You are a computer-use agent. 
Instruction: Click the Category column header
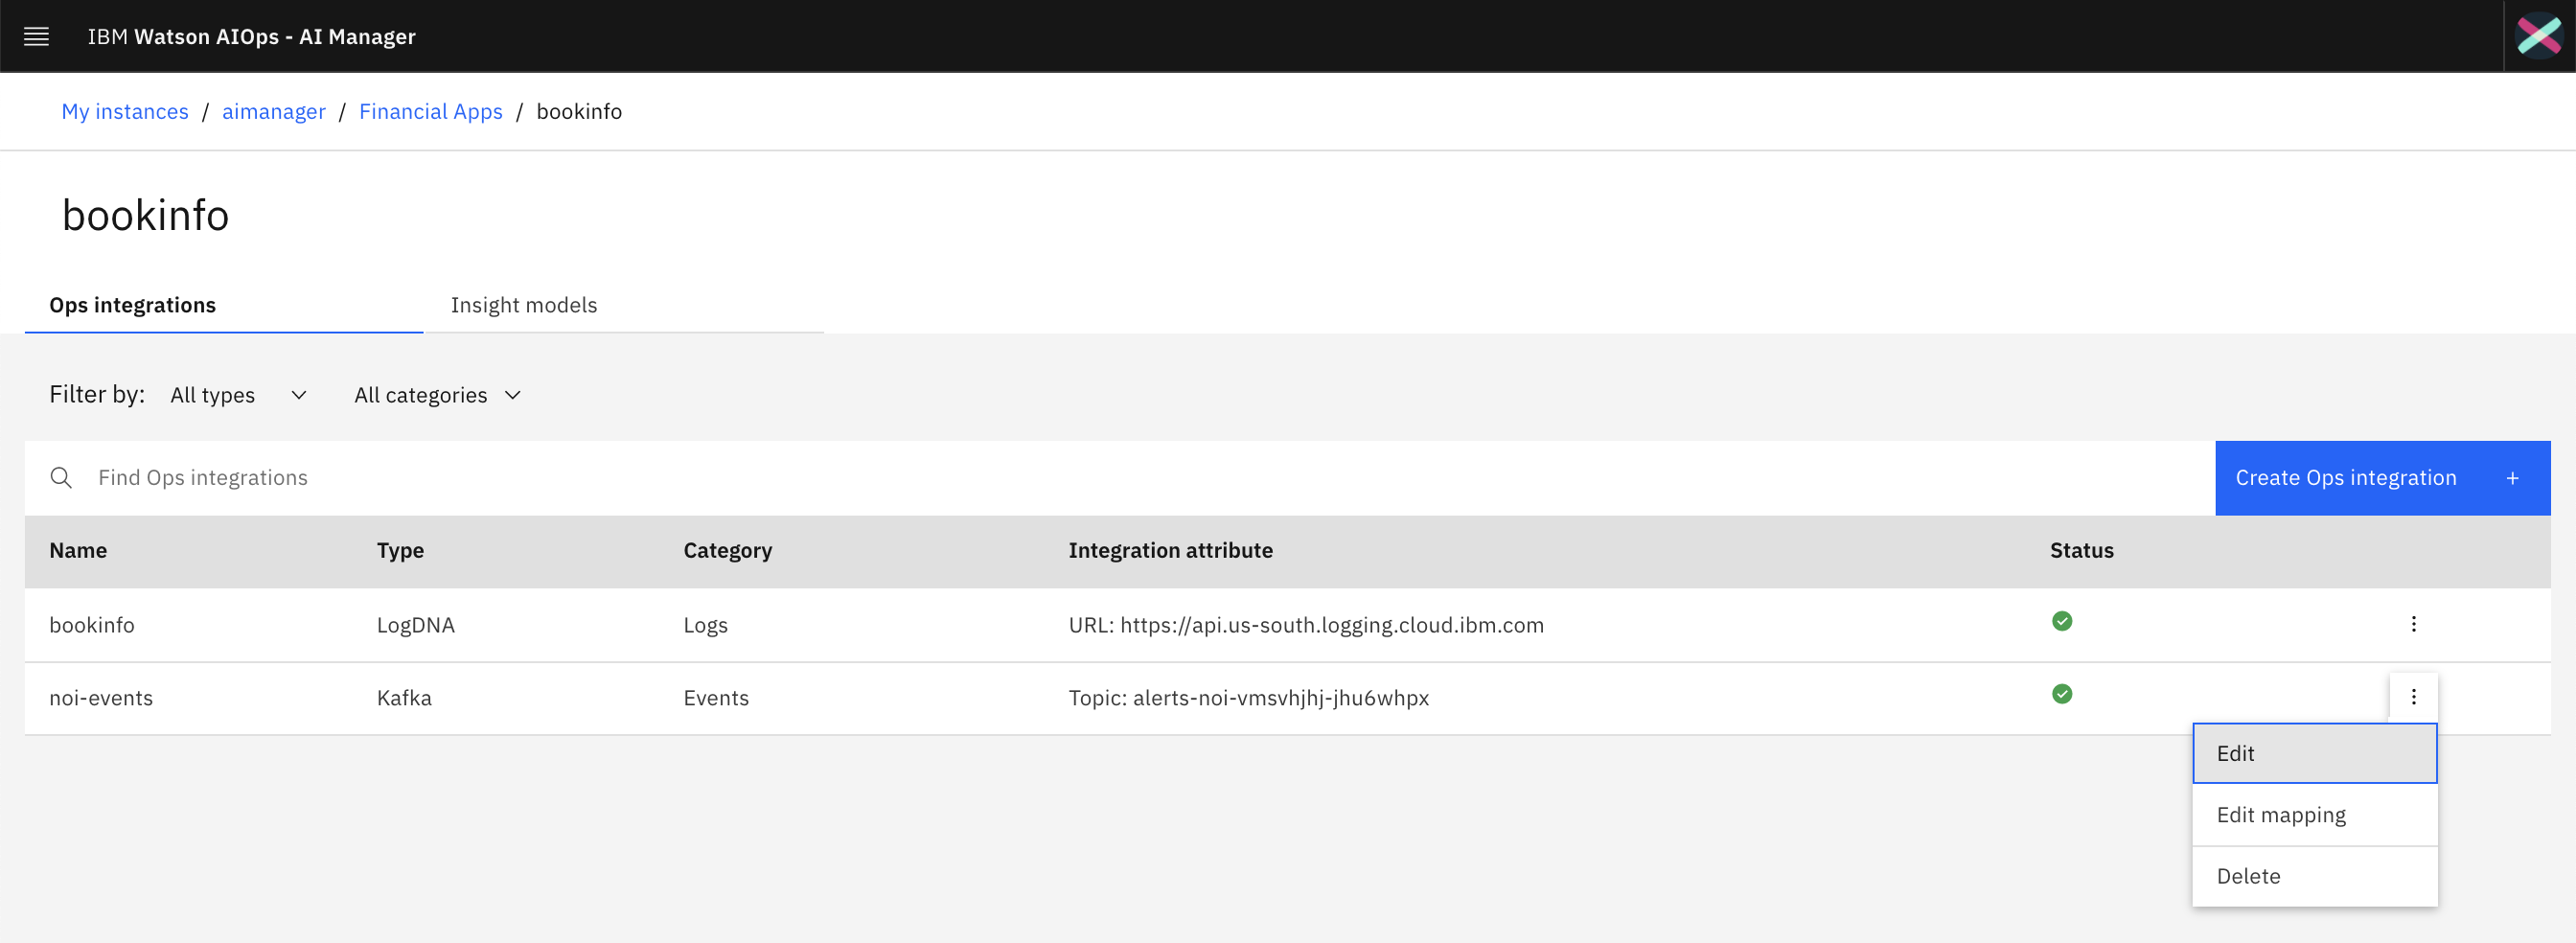coord(727,550)
